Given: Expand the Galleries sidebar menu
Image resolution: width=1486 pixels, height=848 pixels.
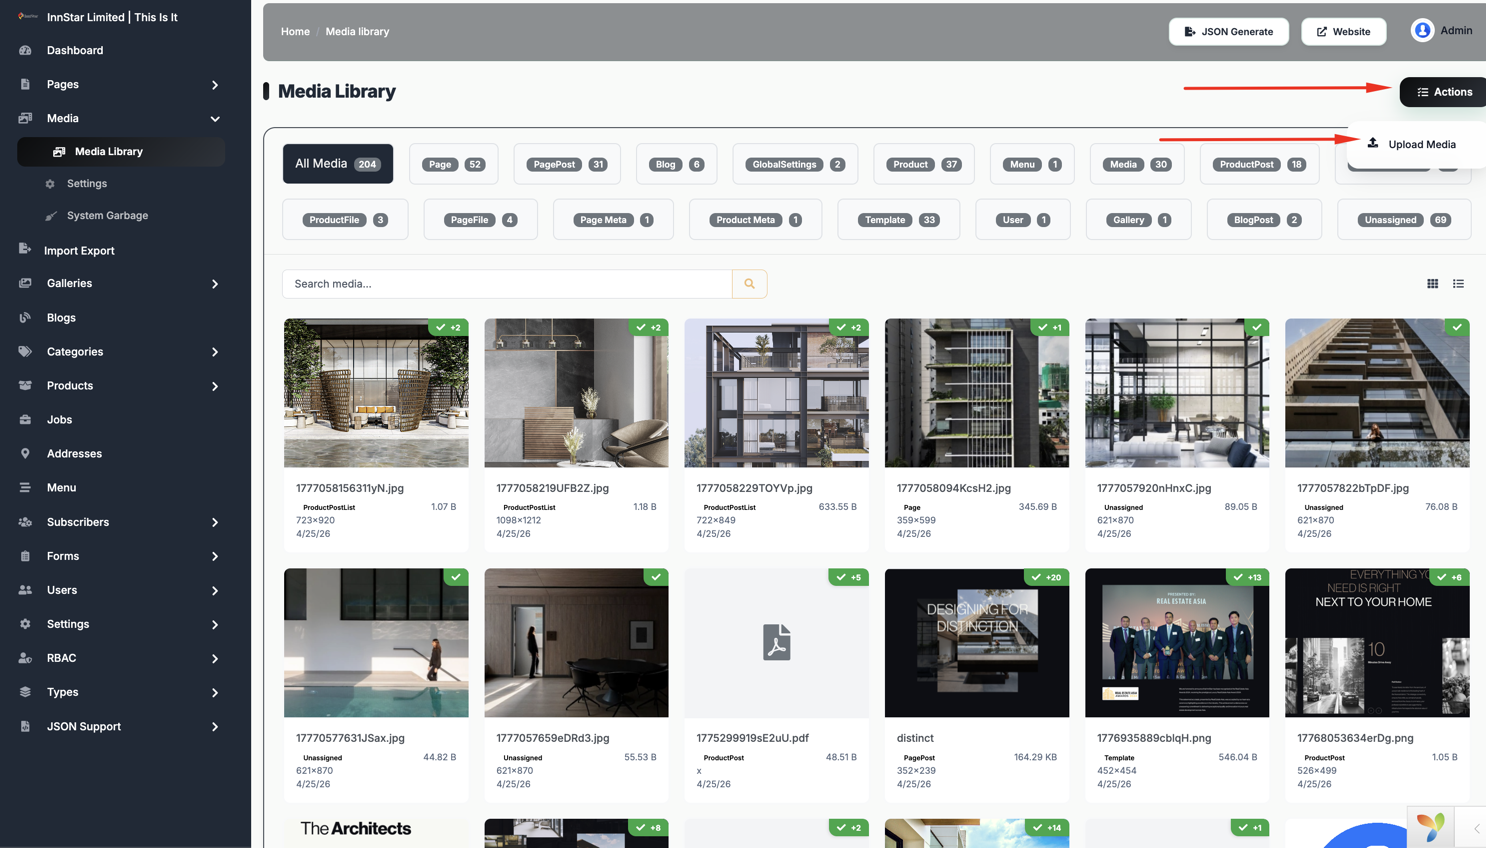Looking at the screenshot, I should point(215,284).
